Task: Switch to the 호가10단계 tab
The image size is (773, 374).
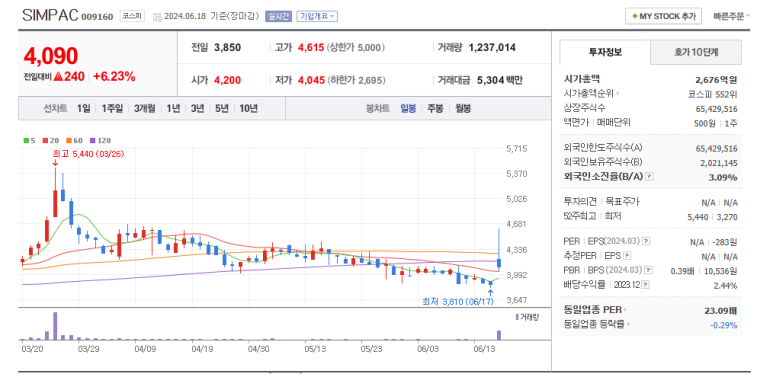Action: pos(696,52)
